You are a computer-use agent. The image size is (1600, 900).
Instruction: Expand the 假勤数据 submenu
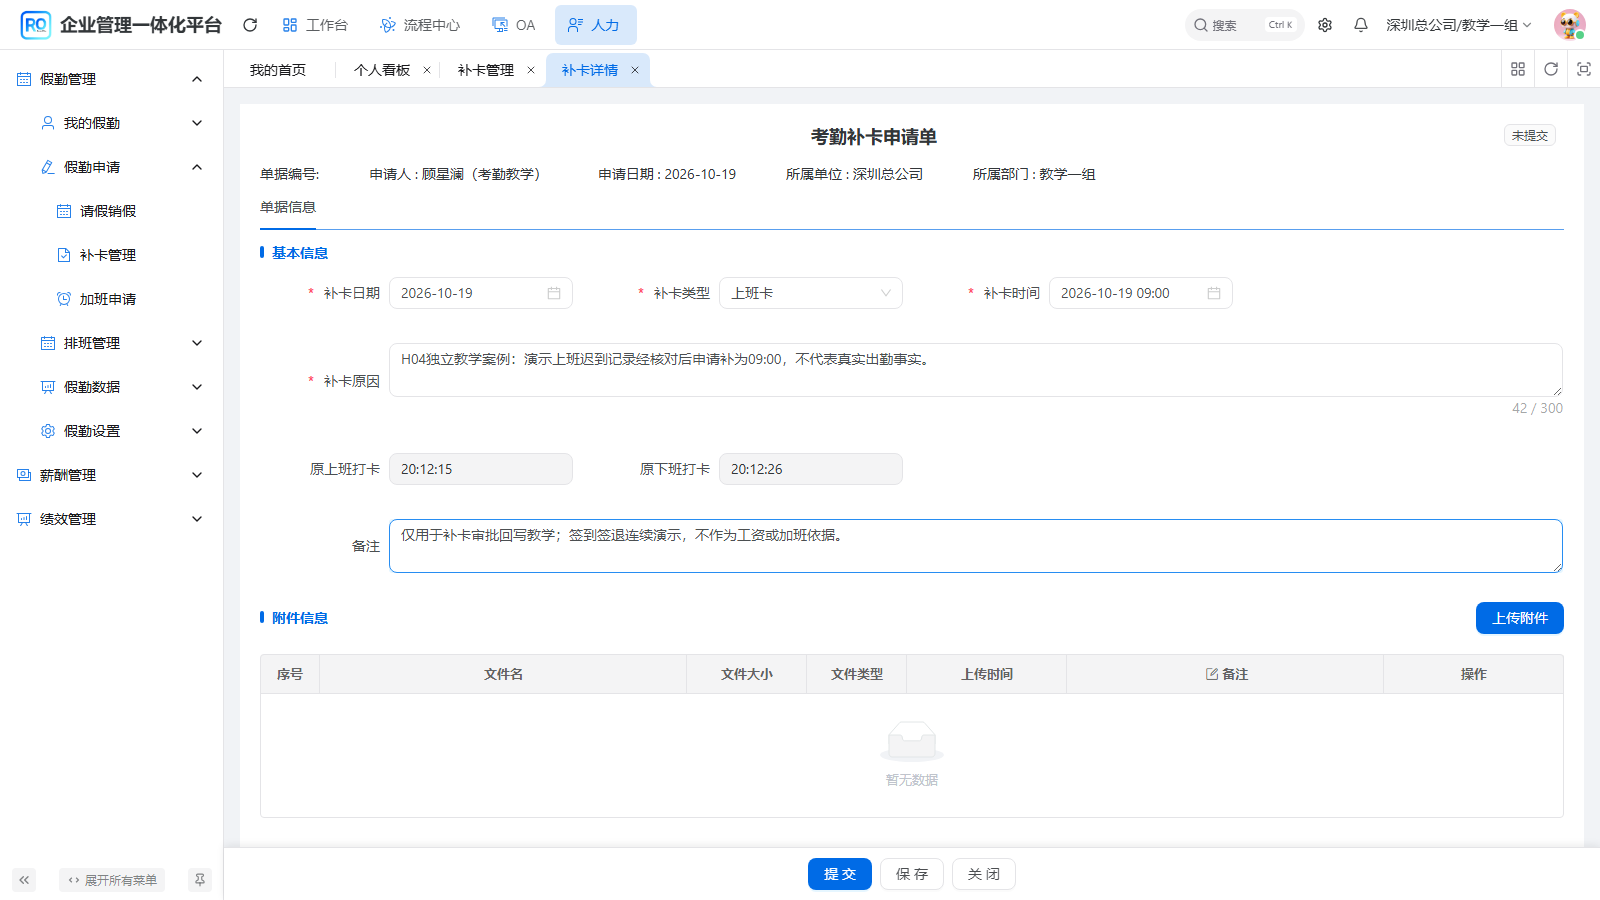pyautogui.click(x=111, y=387)
